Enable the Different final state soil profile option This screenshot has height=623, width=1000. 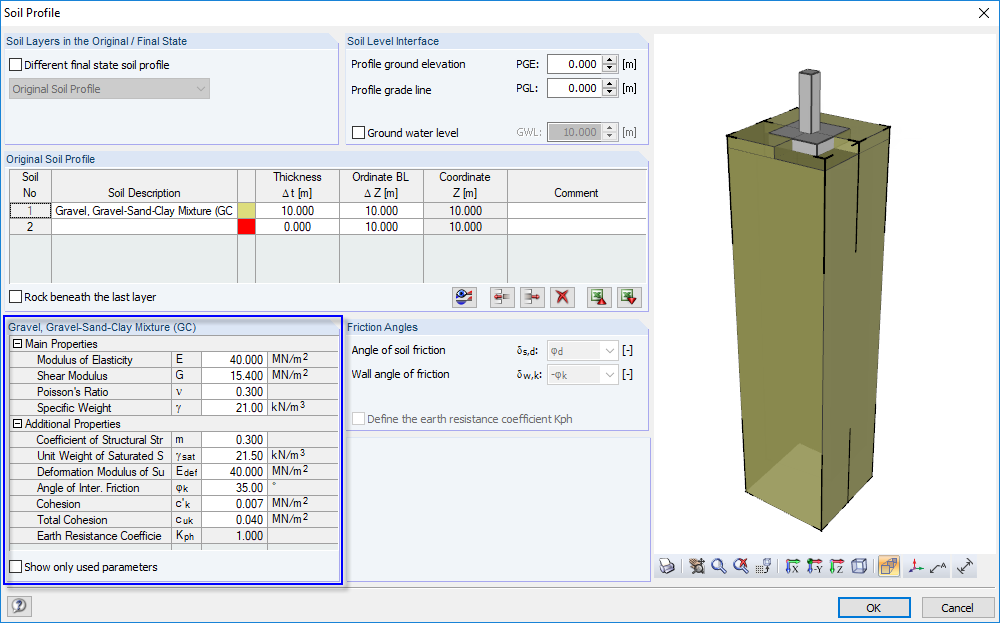point(15,63)
